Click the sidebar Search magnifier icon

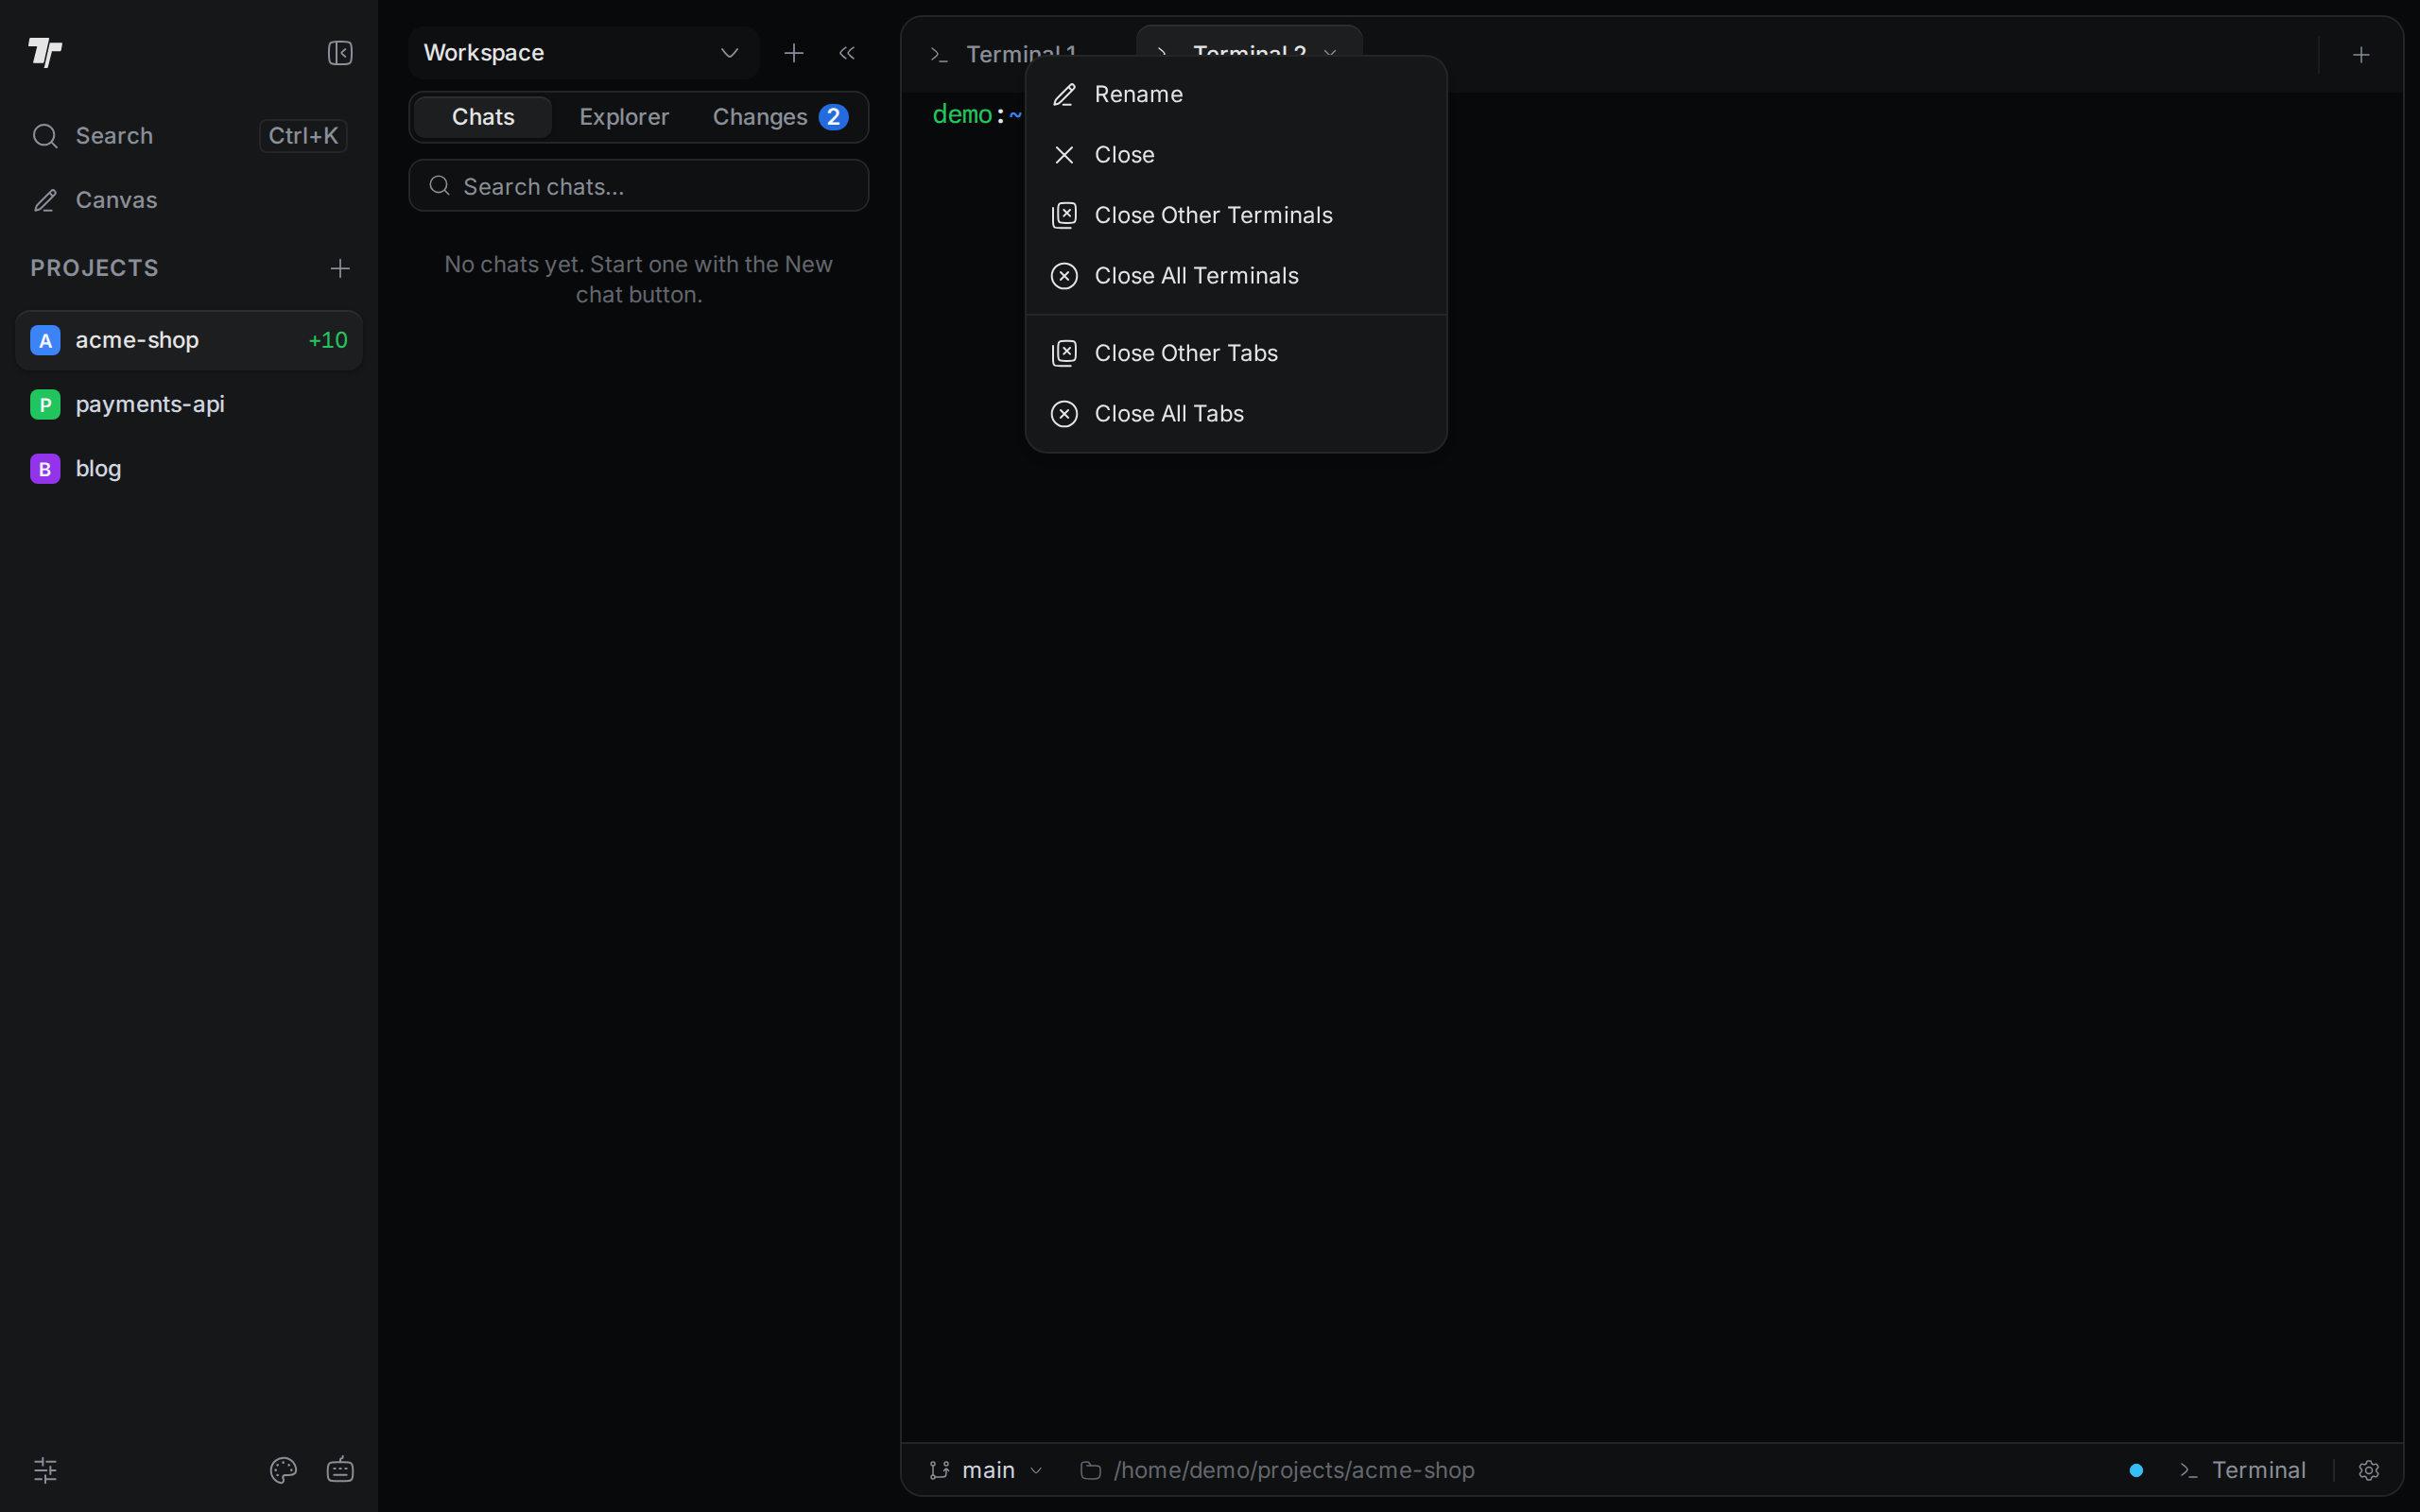[45, 135]
